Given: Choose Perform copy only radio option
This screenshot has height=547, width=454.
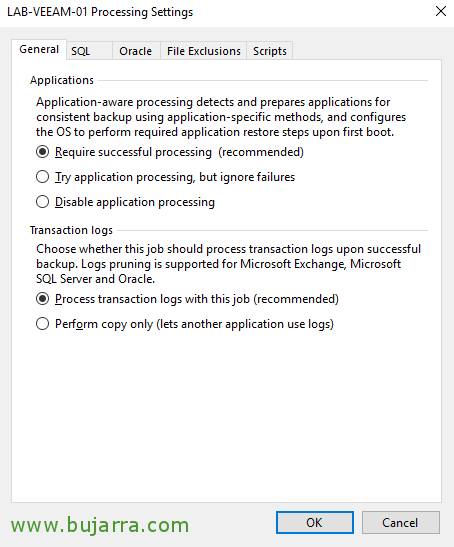Looking at the screenshot, I should tap(43, 324).
